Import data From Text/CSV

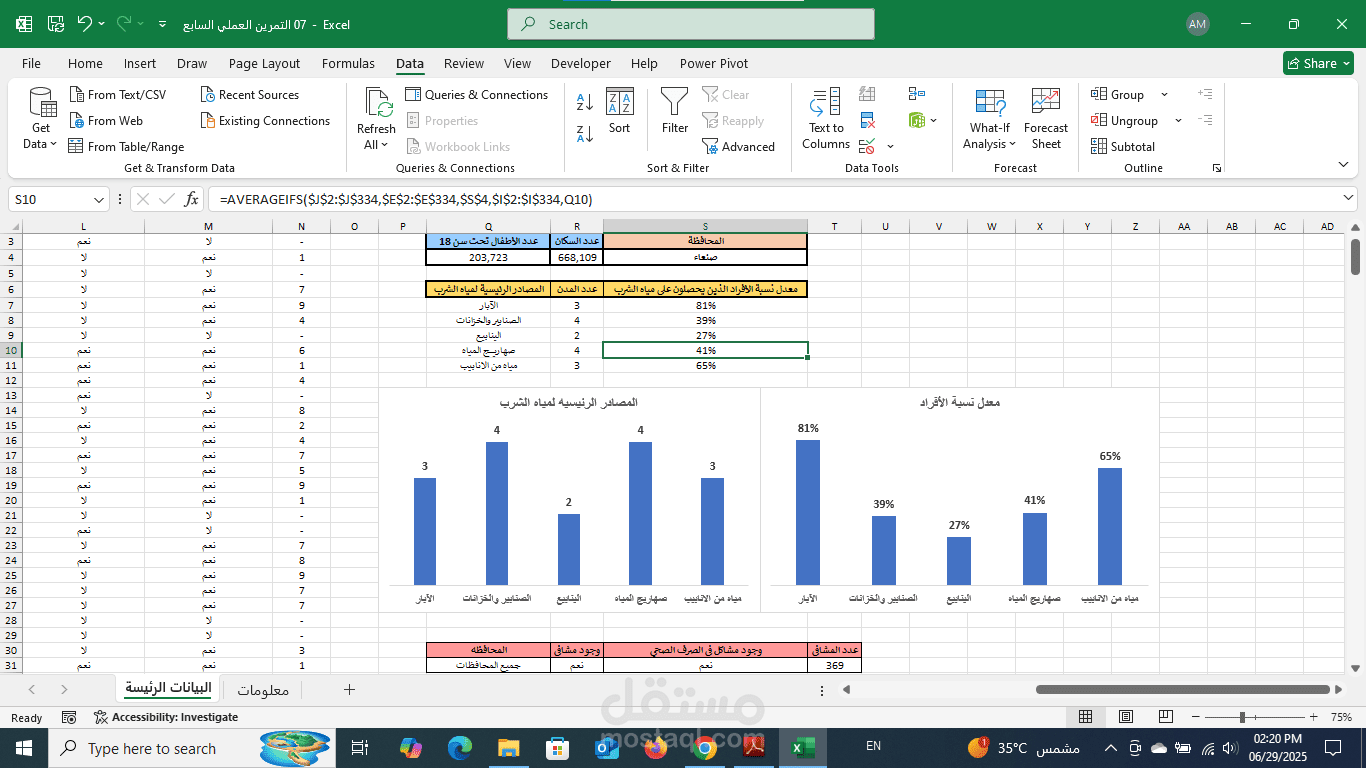tap(118, 95)
